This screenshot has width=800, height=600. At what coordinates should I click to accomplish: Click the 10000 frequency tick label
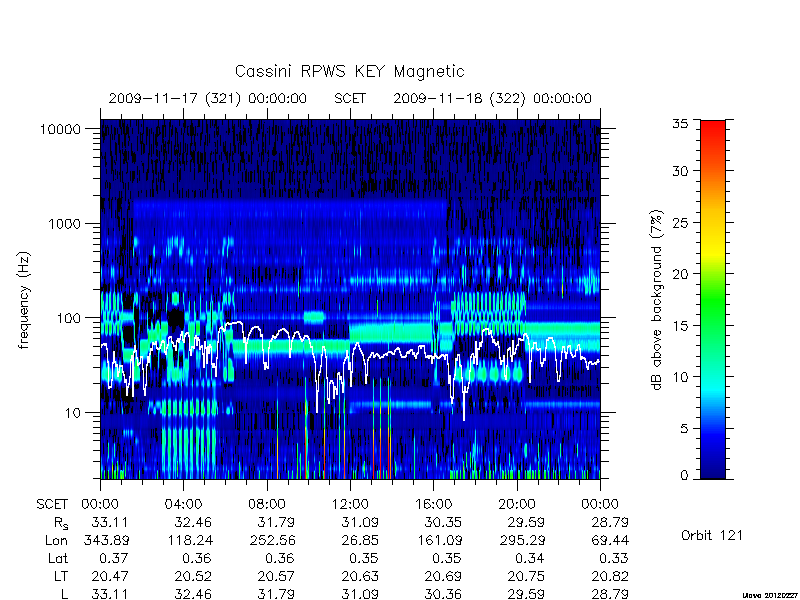point(60,130)
